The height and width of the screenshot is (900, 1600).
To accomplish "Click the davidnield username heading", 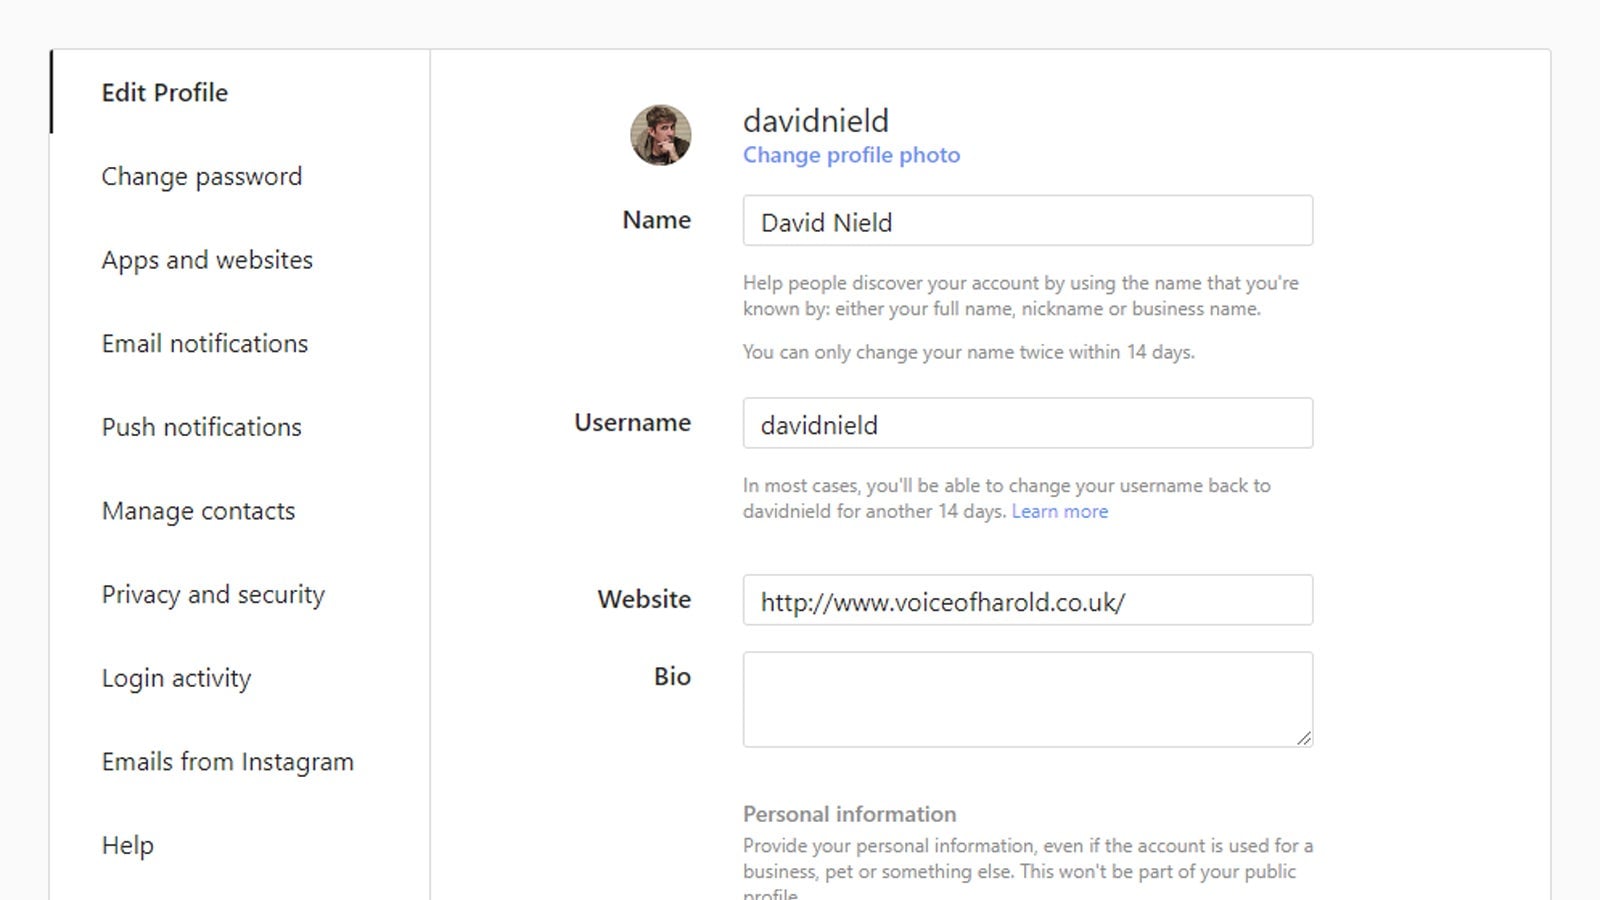I will click(815, 121).
